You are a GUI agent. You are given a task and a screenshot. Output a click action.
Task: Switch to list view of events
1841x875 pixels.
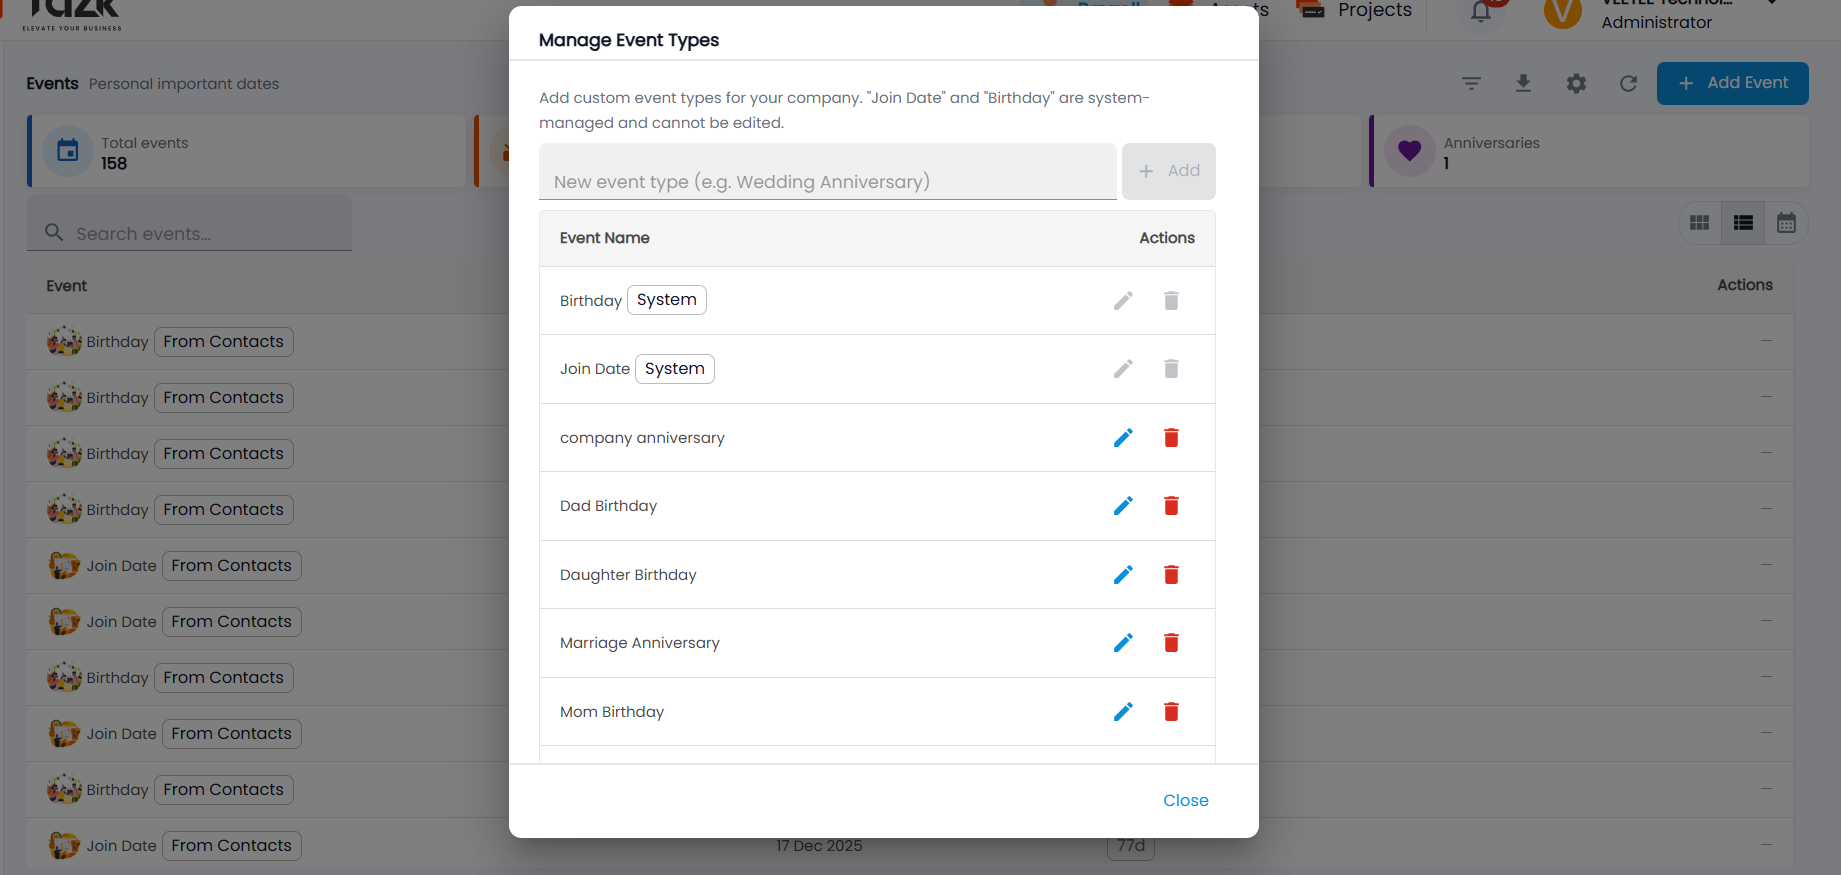(x=1743, y=223)
